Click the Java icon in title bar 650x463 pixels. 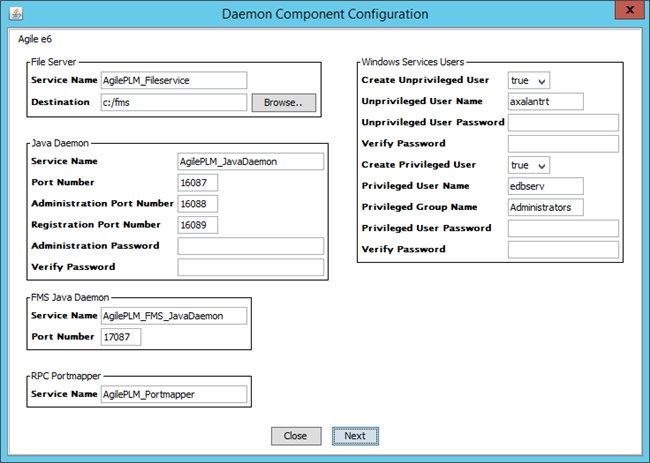pyautogui.click(x=16, y=14)
